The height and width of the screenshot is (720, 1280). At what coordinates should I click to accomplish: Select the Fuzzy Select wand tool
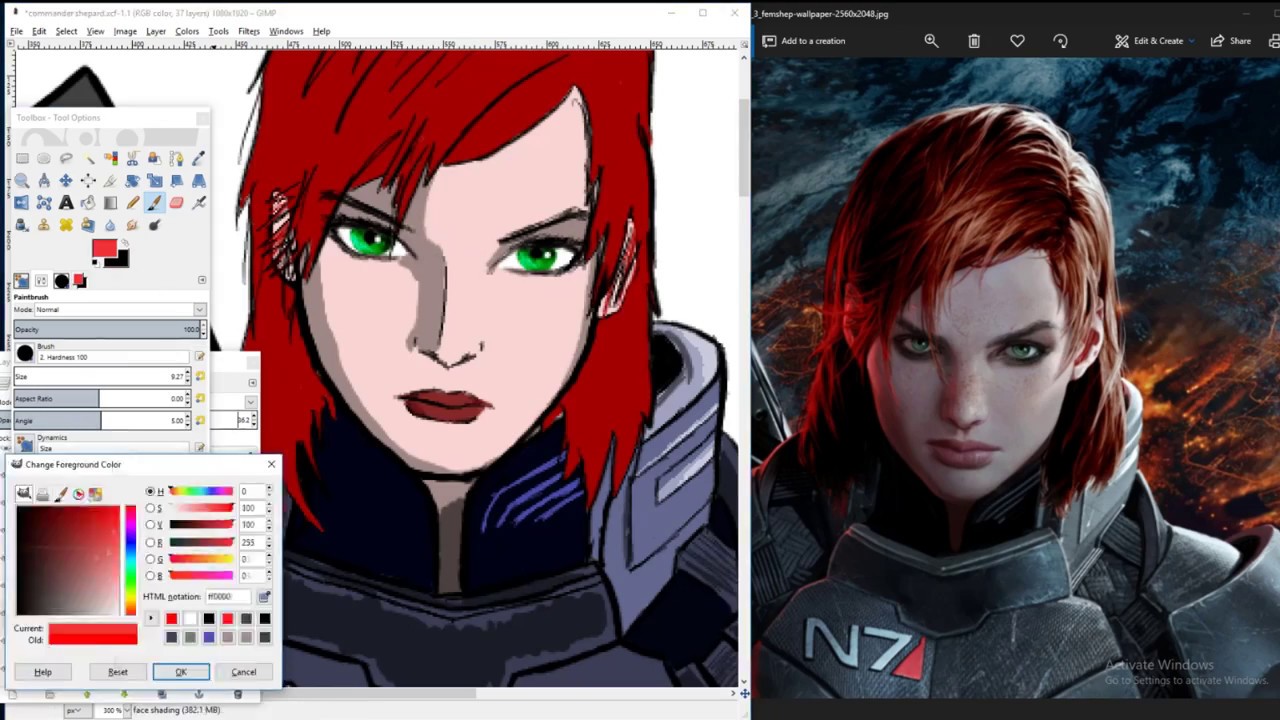[88, 158]
